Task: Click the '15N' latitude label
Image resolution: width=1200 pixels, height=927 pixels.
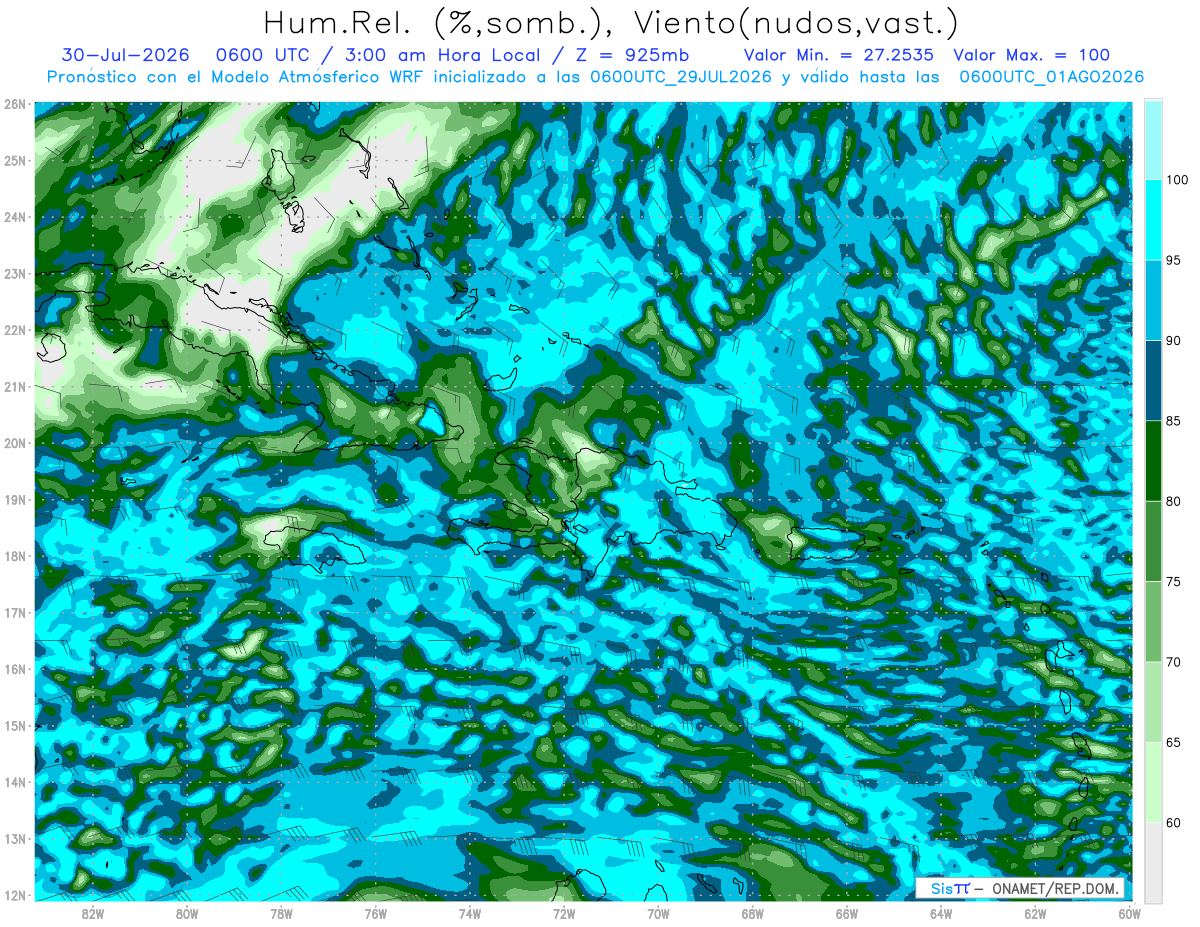Action: tap(15, 725)
